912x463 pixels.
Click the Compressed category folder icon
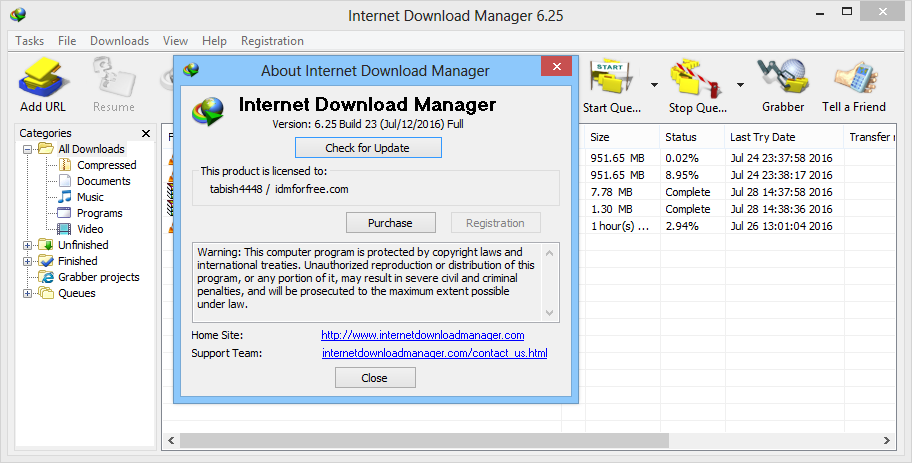click(x=65, y=165)
